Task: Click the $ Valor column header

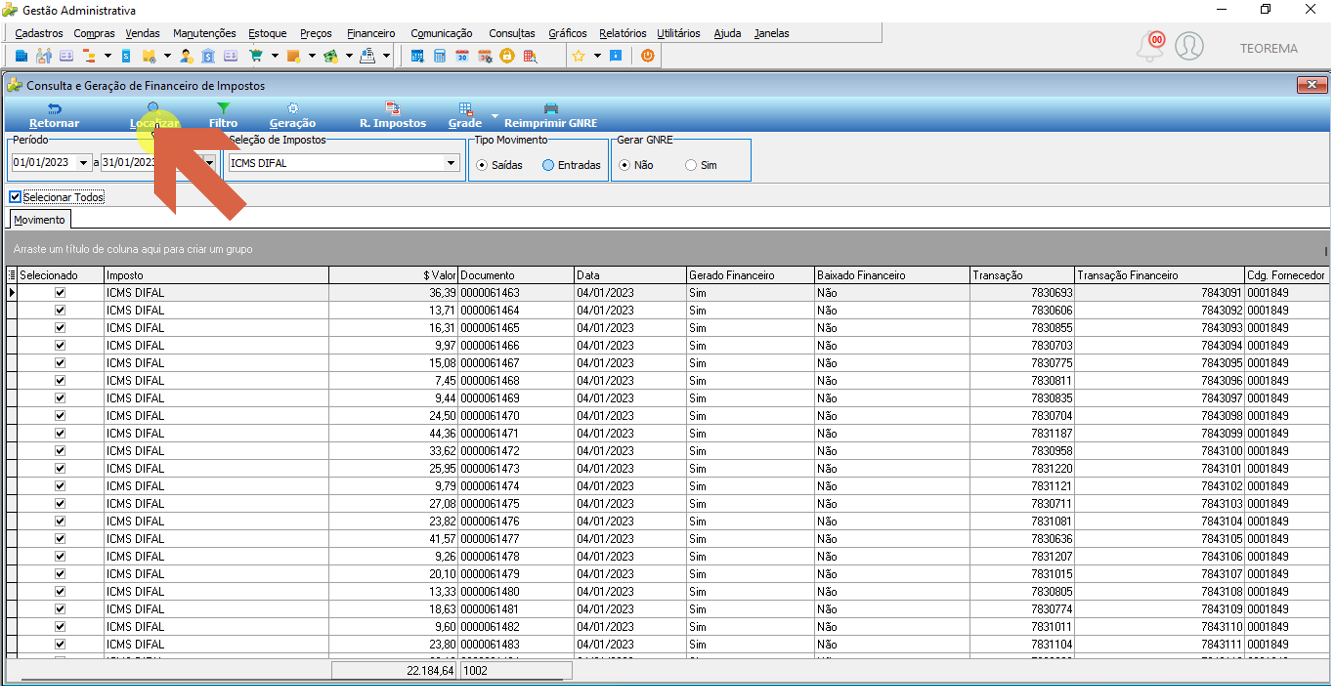Action: 393,275
